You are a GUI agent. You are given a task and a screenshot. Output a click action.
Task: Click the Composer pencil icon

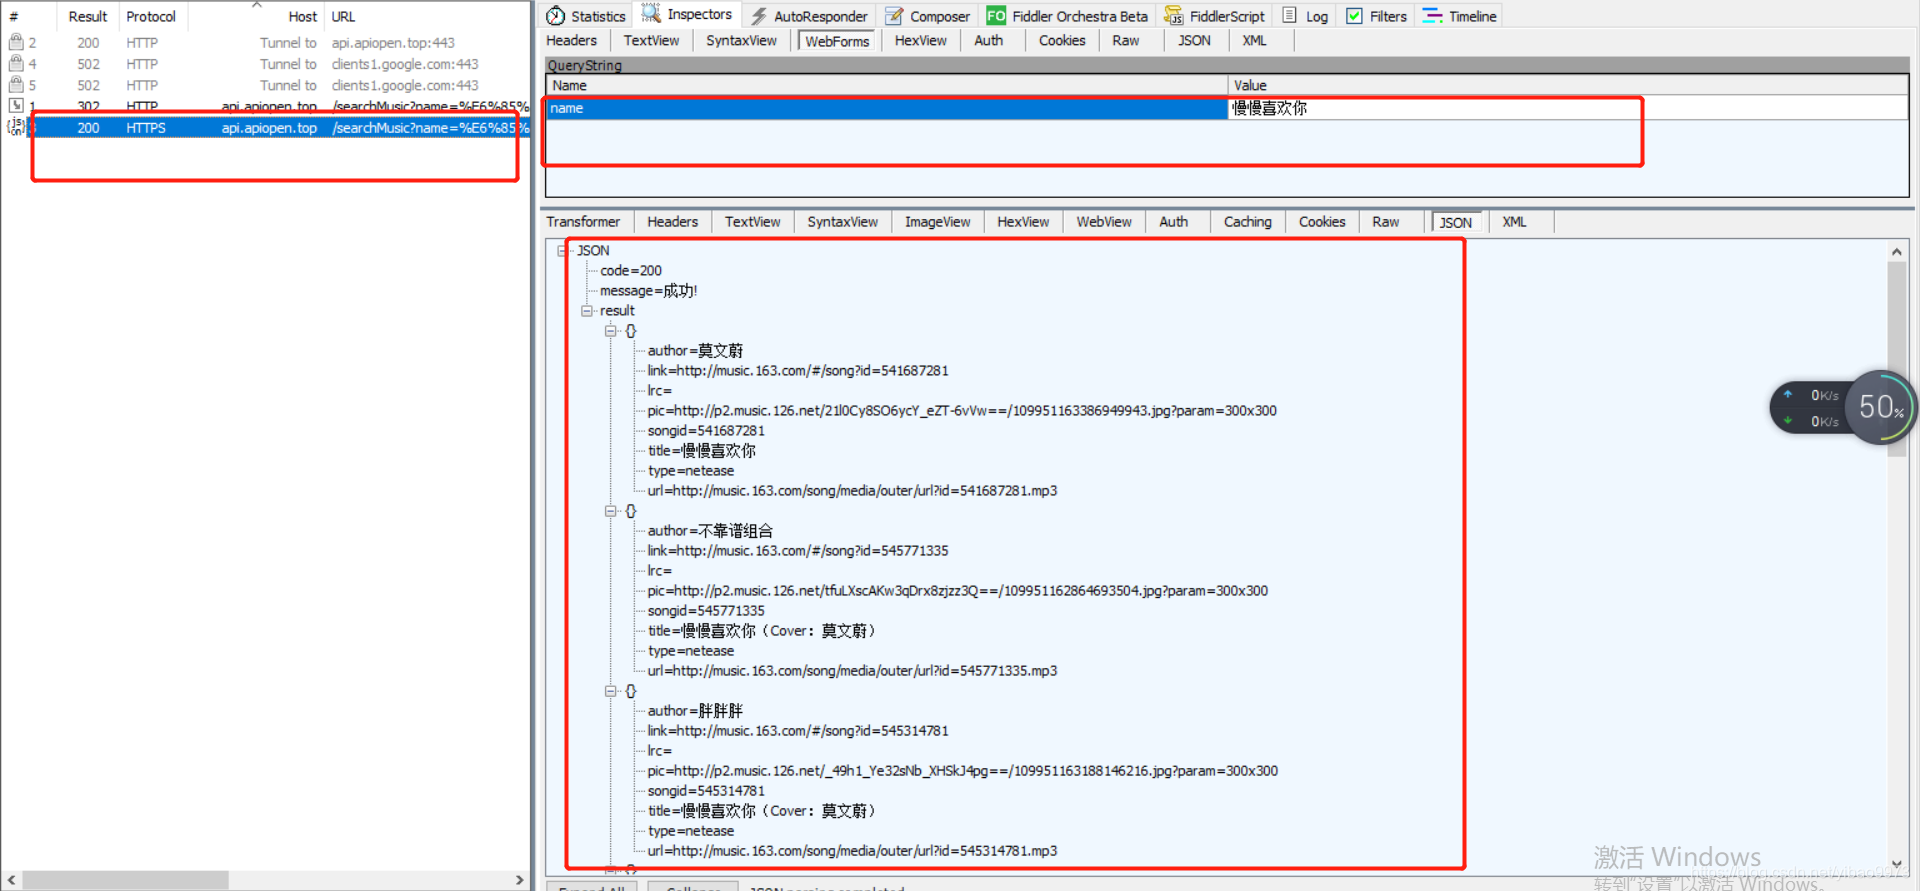[x=894, y=16]
